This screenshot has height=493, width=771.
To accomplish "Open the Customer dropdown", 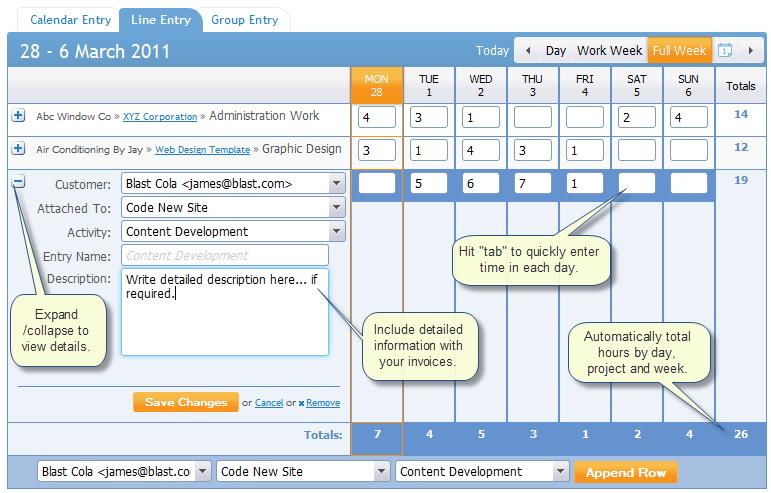I will coord(336,184).
